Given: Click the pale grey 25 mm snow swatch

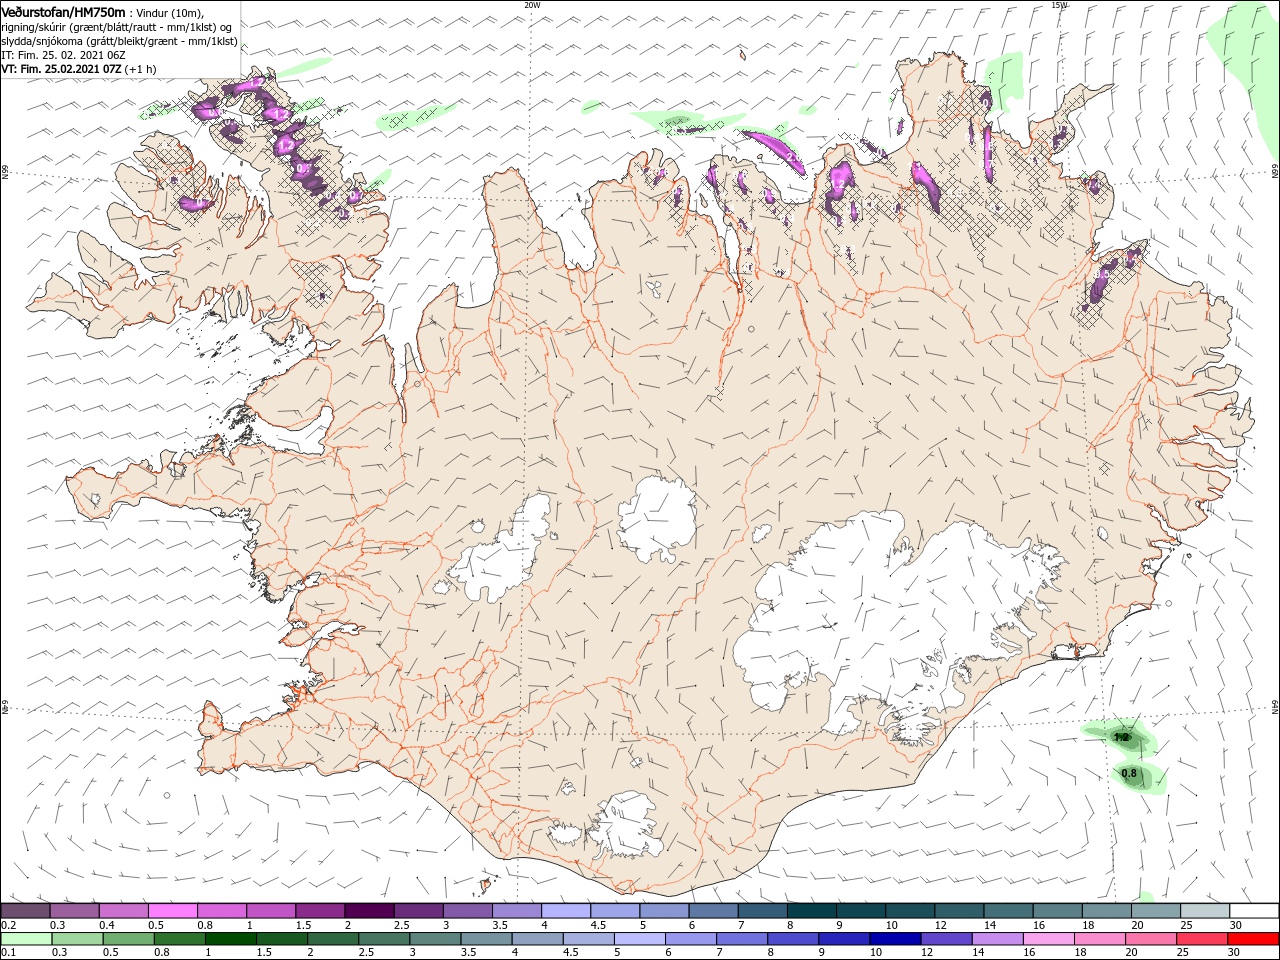Looking at the screenshot, I should click(1205, 910).
